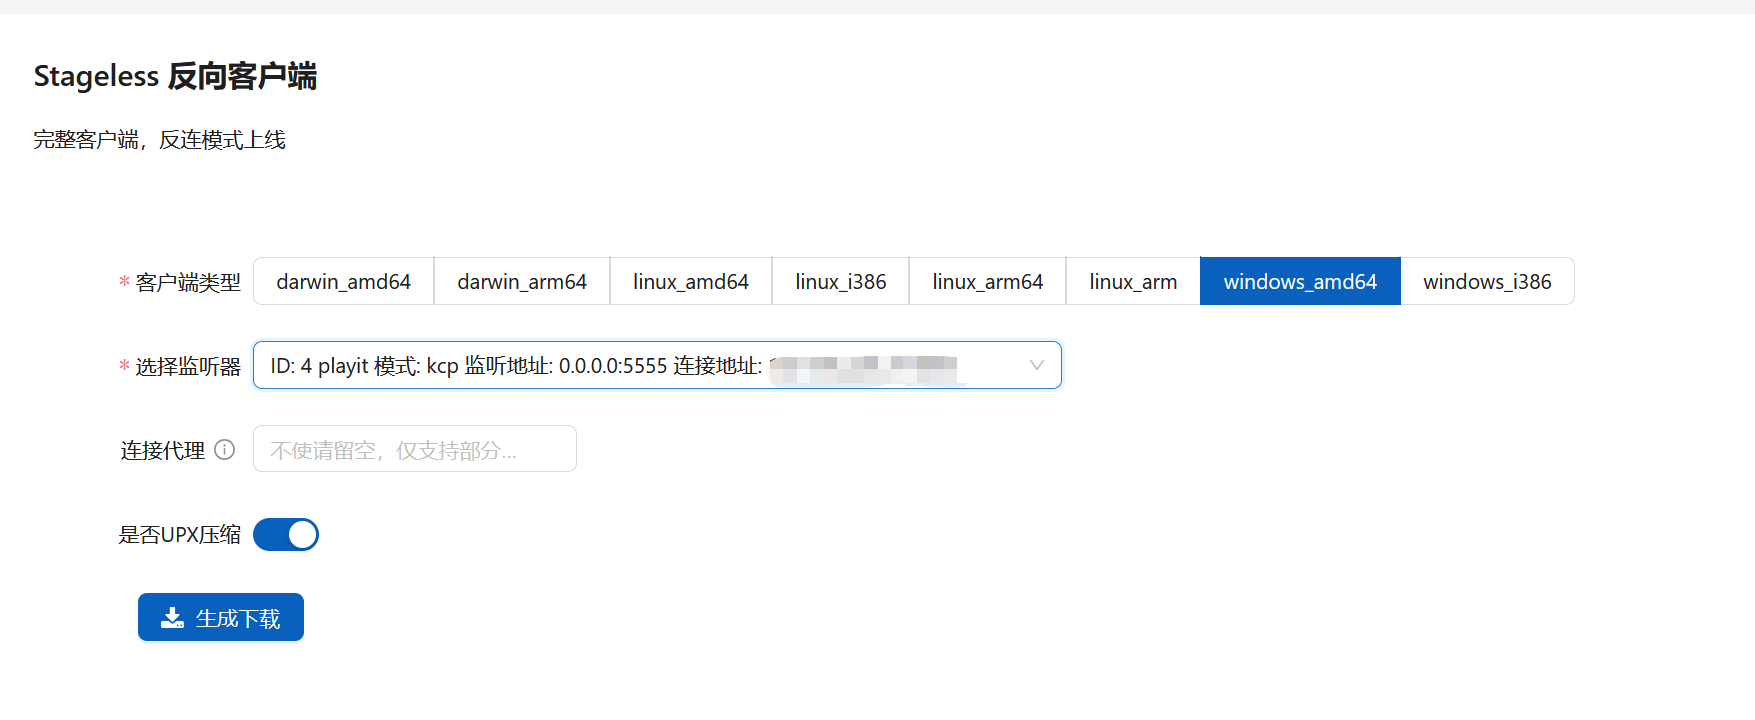
Task: Select the darwin_arm64 client type
Action: [522, 282]
